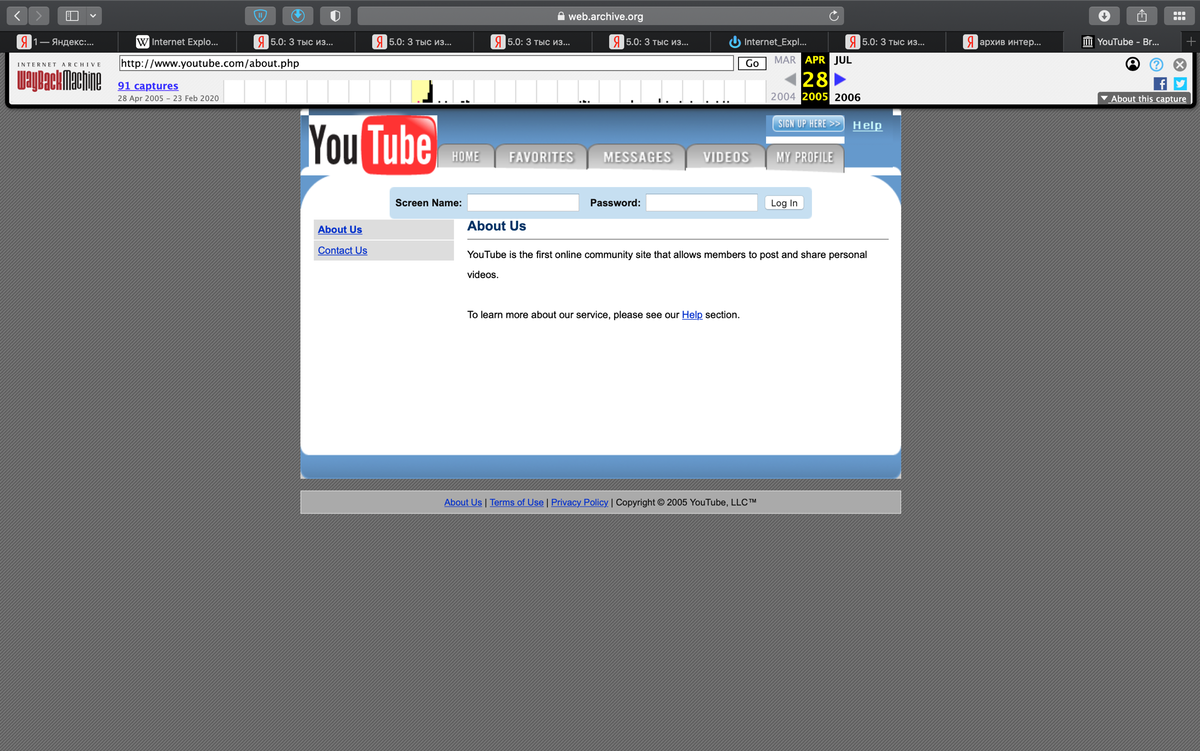1200x751 pixels.
Task: Select the year 2006 in Wayback toolbar
Action: [847, 97]
